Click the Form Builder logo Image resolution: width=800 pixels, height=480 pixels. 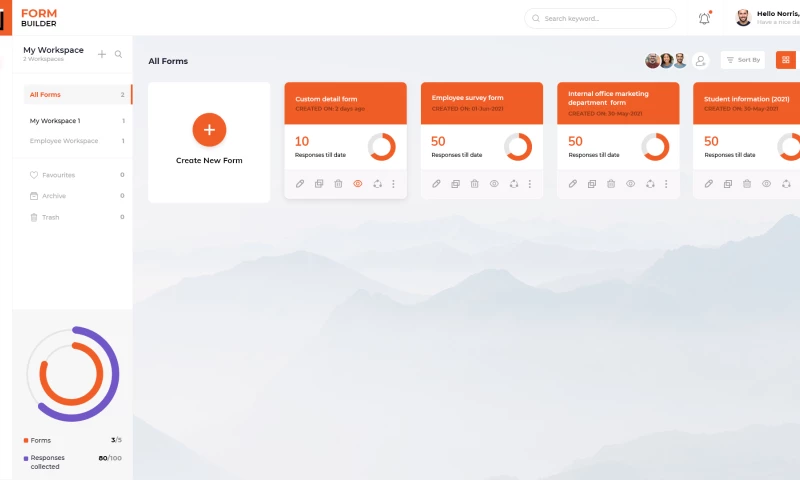[x=39, y=18]
